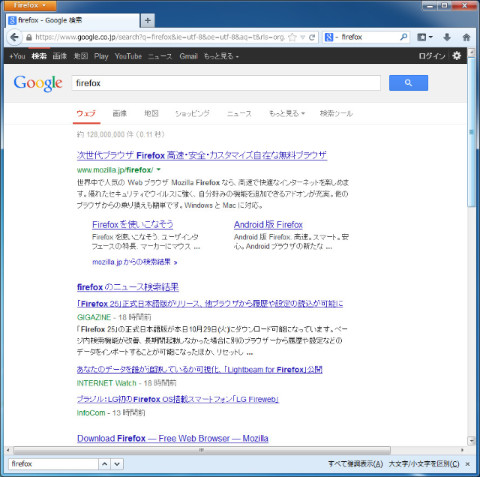Image resolution: width=480 pixels, height=477 pixels.
Task: Click the browser back arrow button
Action: [x=14, y=37]
